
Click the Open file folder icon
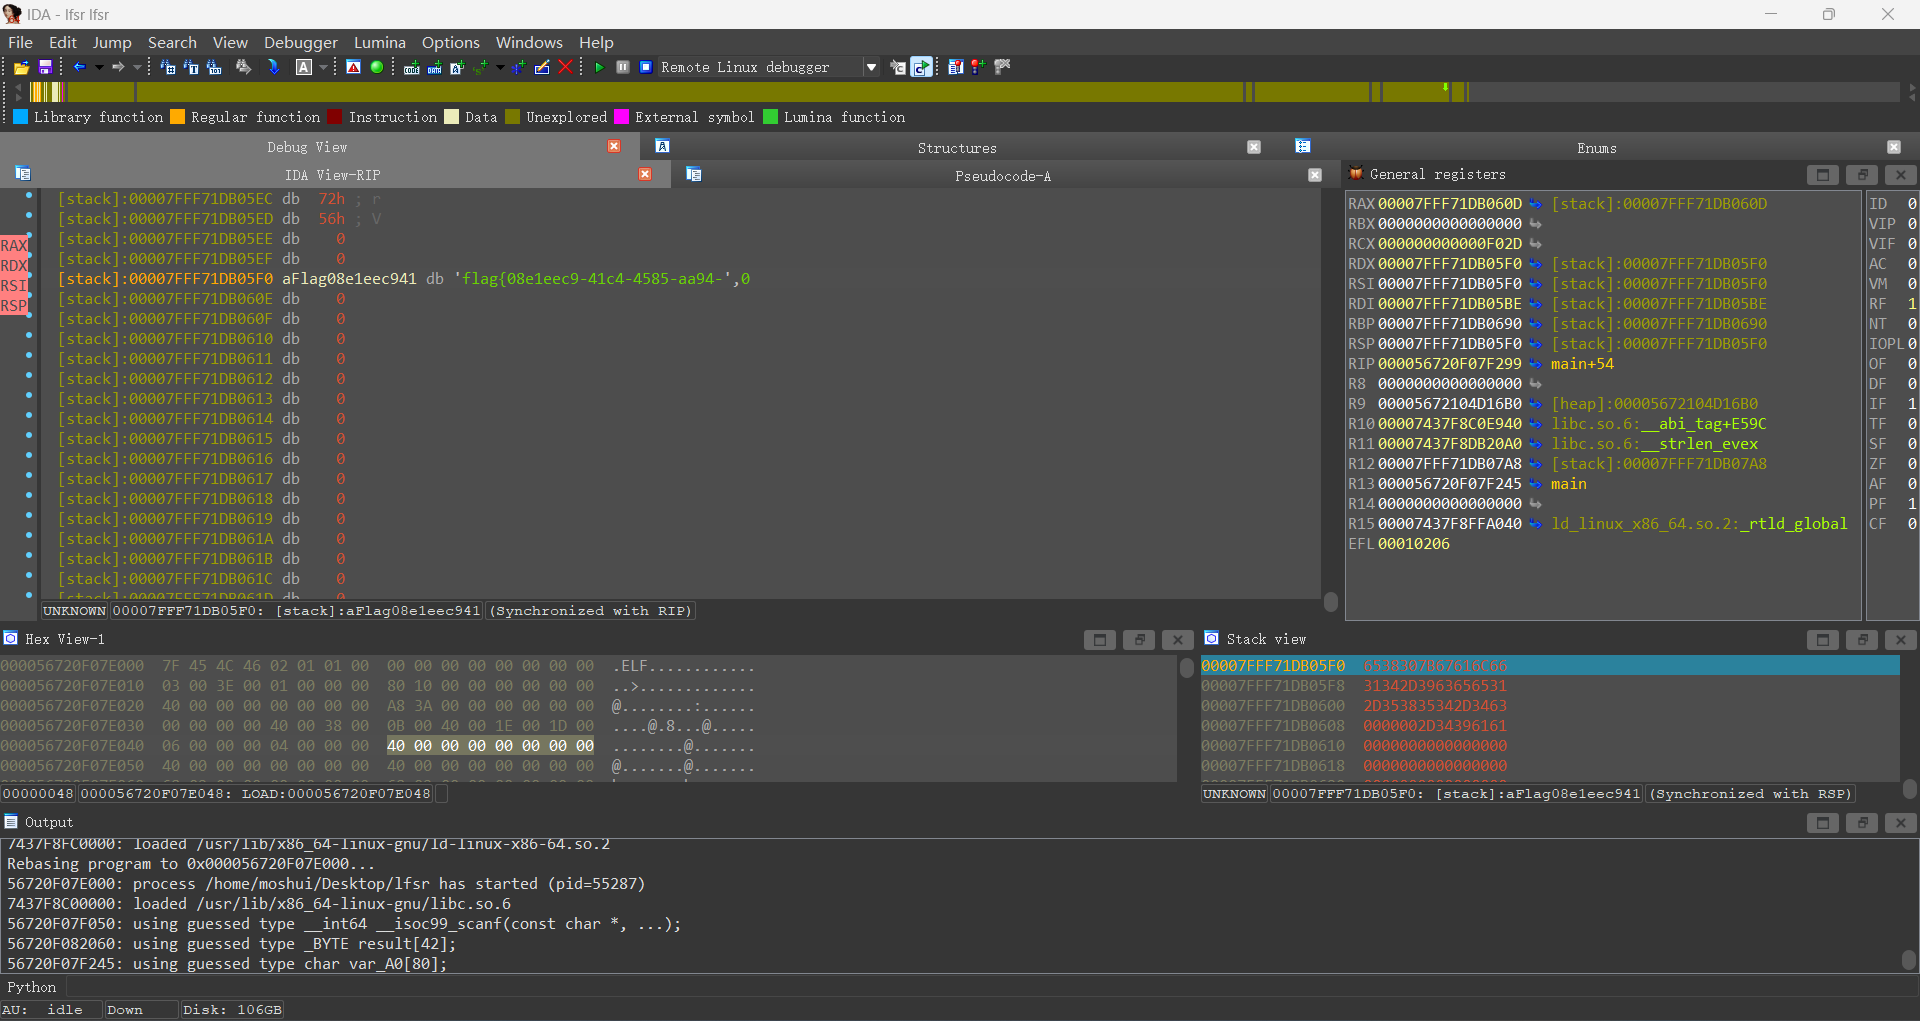click(21, 67)
